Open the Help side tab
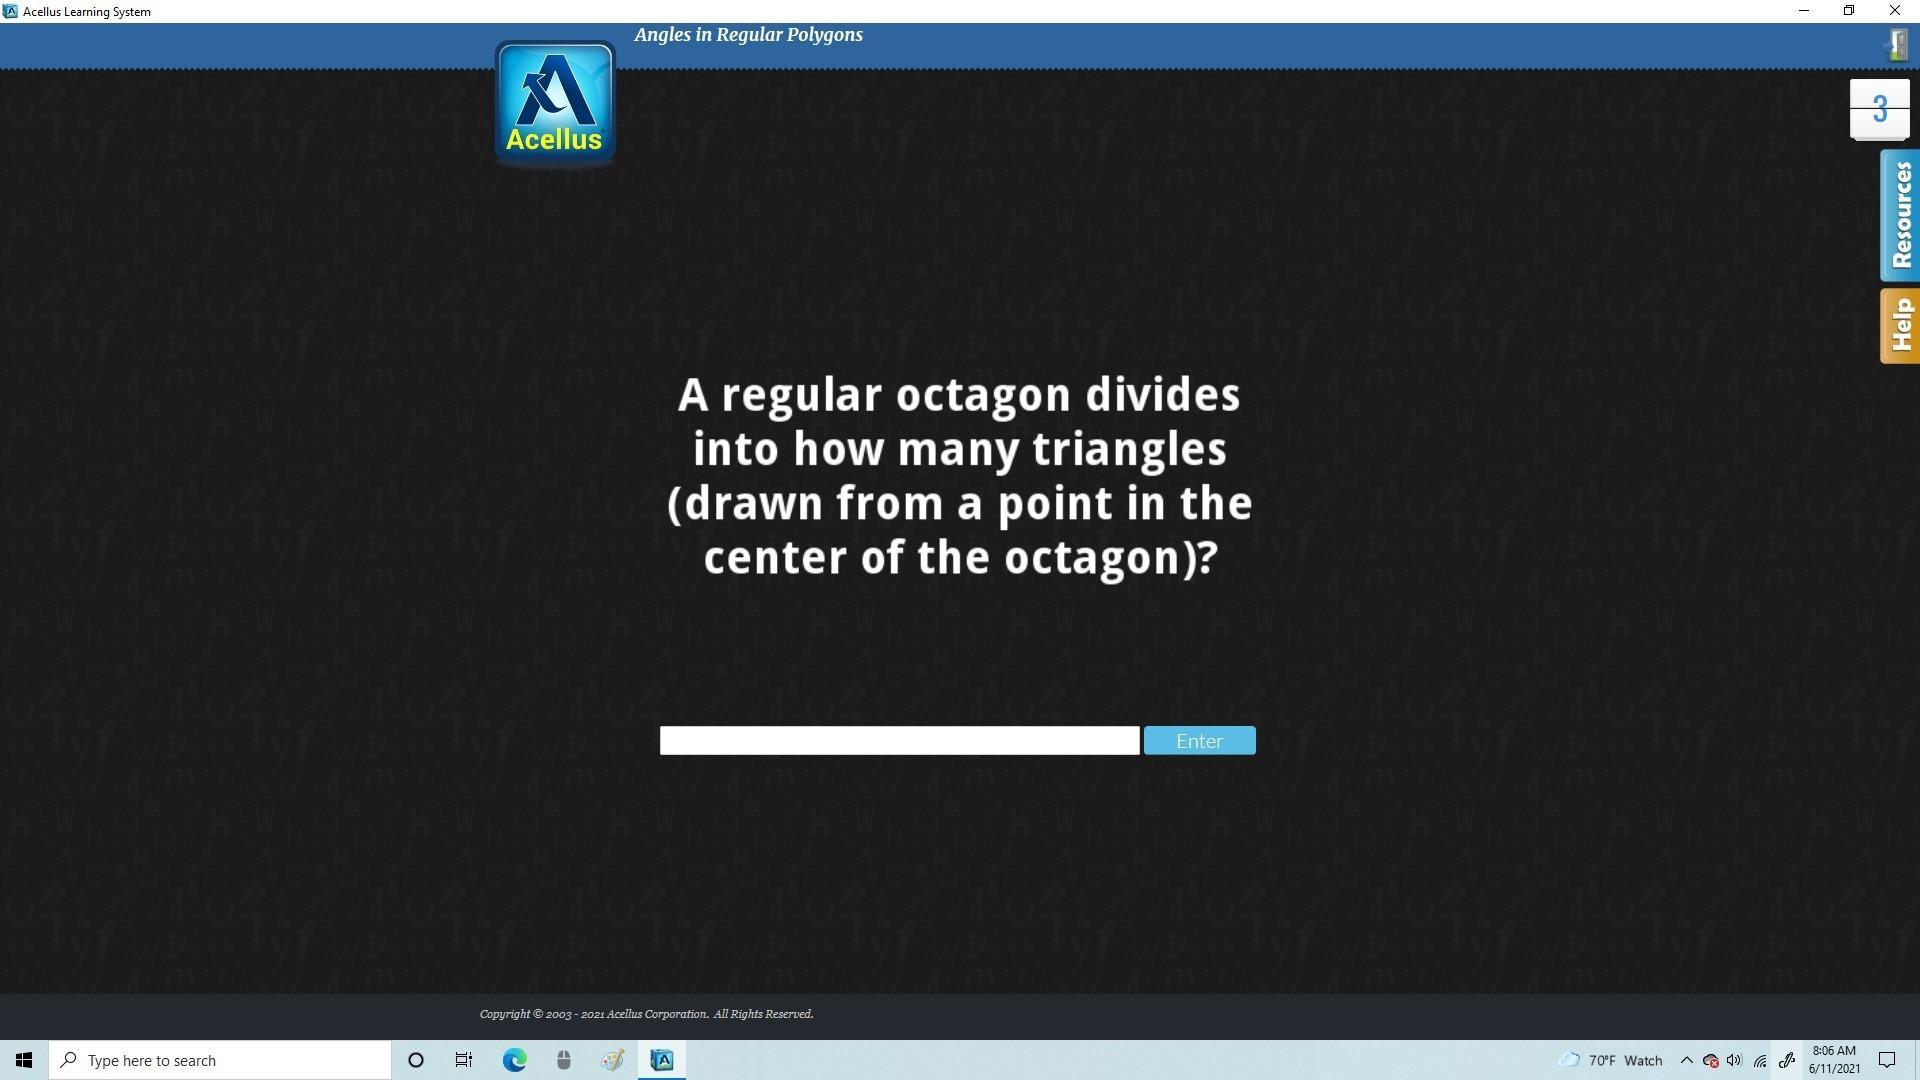This screenshot has height=1080, width=1920. pyautogui.click(x=1900, y=326)
